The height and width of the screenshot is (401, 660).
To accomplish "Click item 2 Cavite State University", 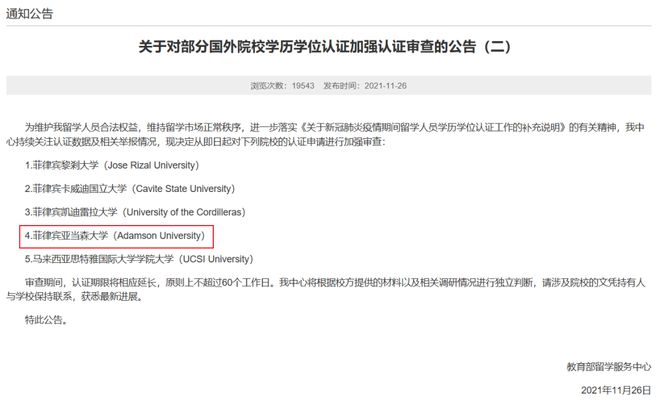I will tap(130, 189).
